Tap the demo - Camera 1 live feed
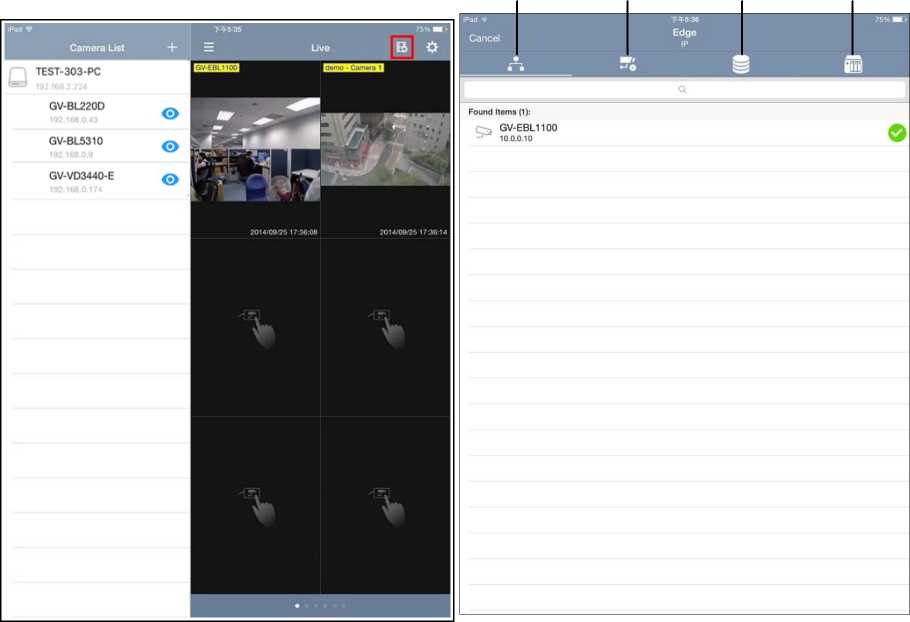910x622 pixels. pos(385,149)
